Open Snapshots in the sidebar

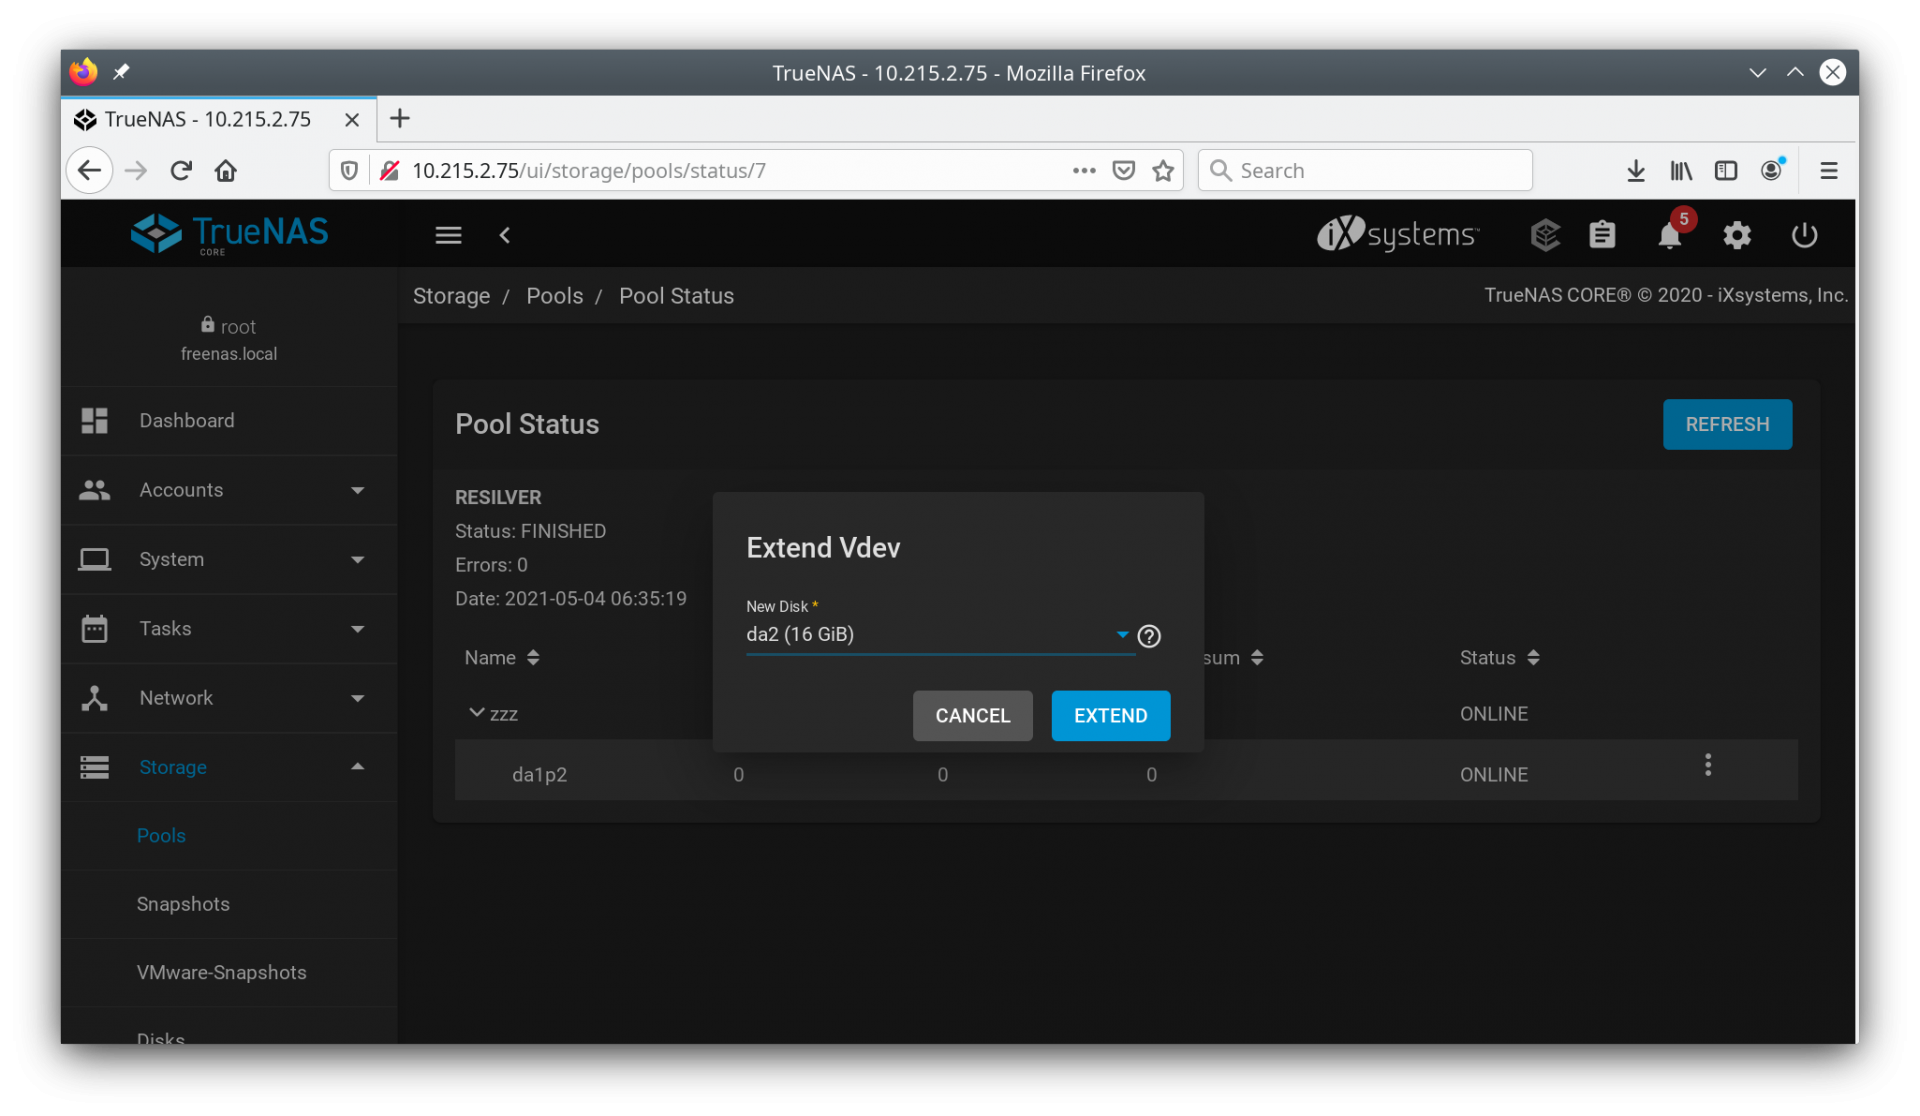[183, 904]
